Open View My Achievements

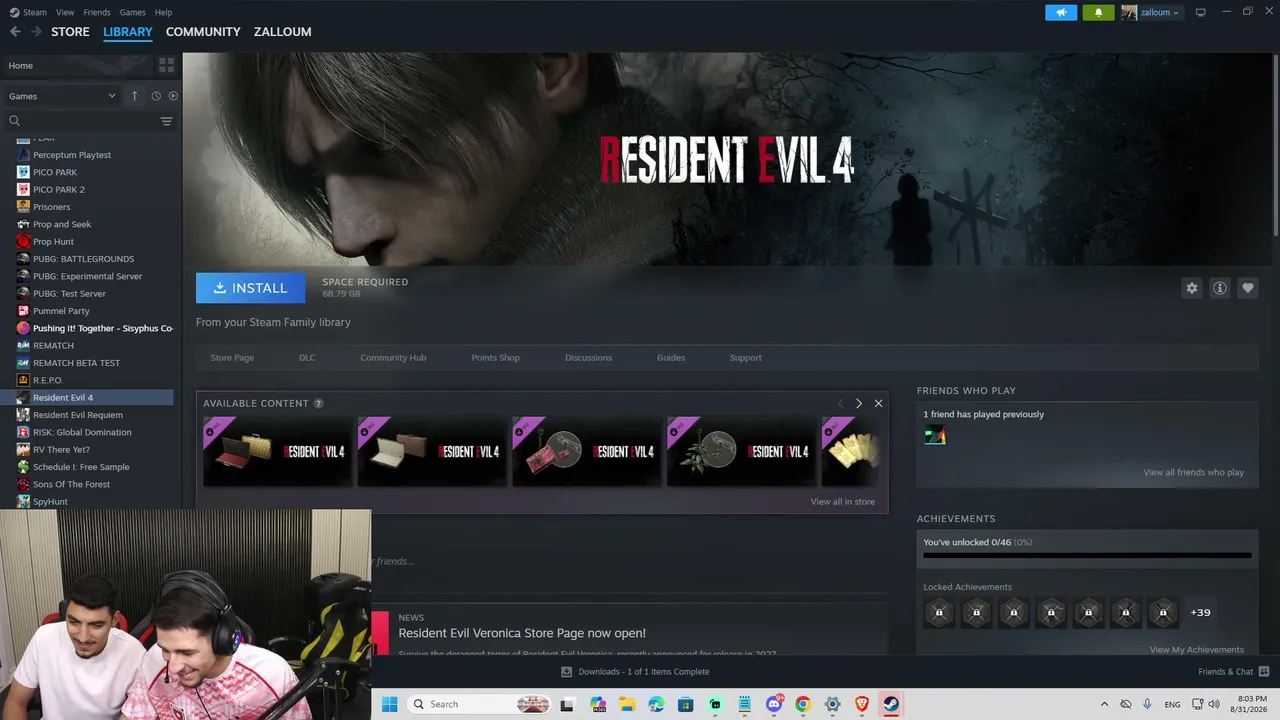coord(1196,650)
